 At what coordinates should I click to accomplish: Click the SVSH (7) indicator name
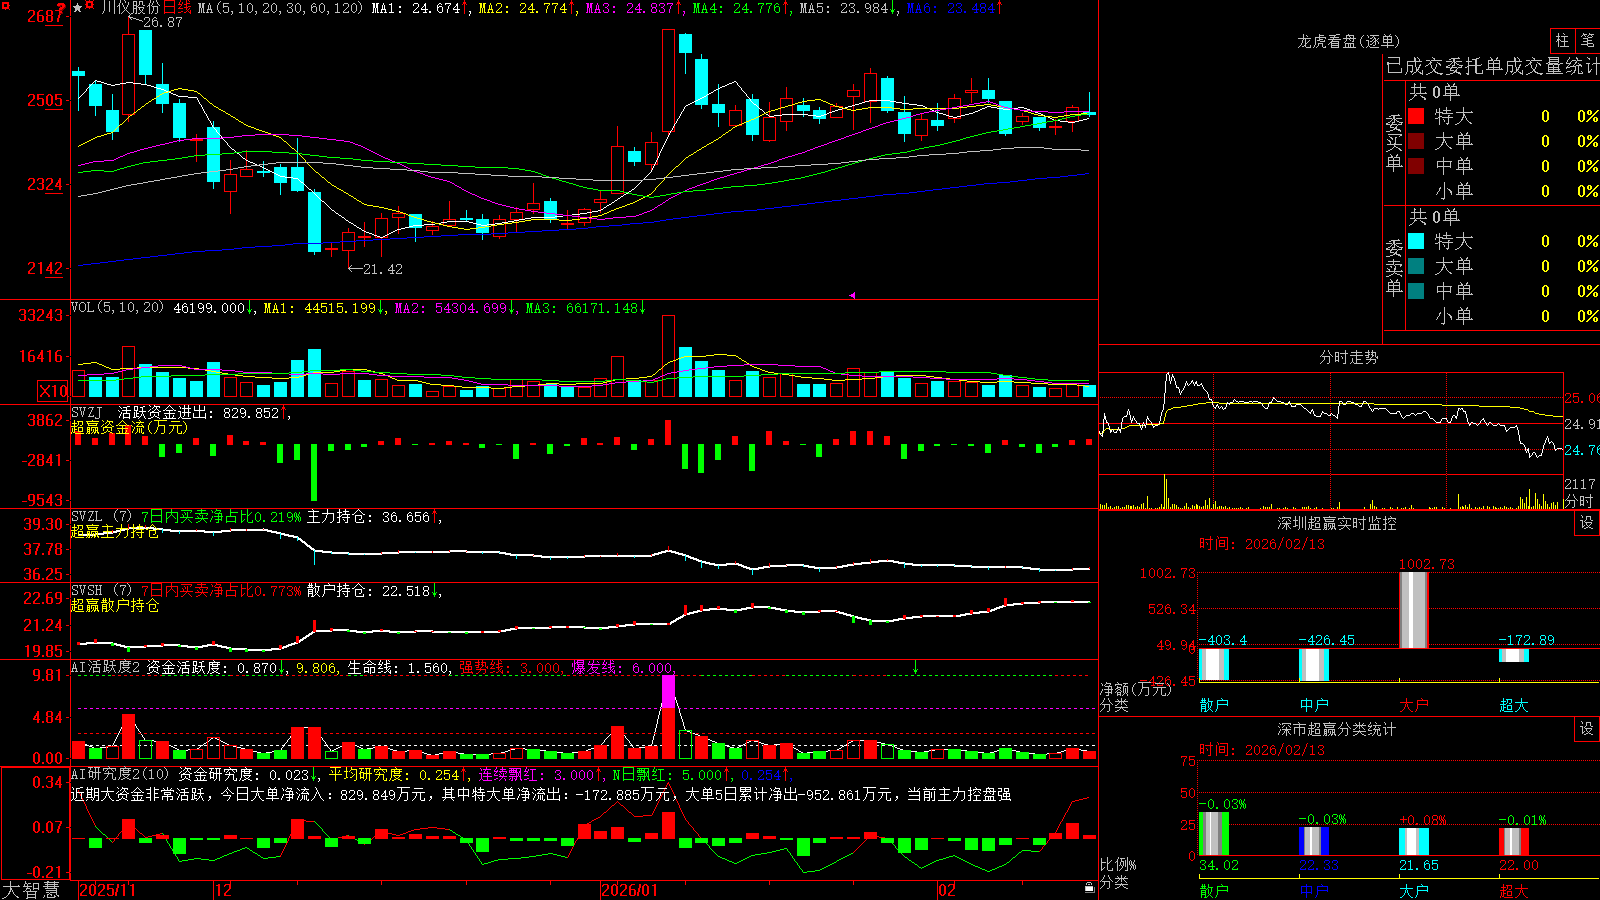(101, 591)
